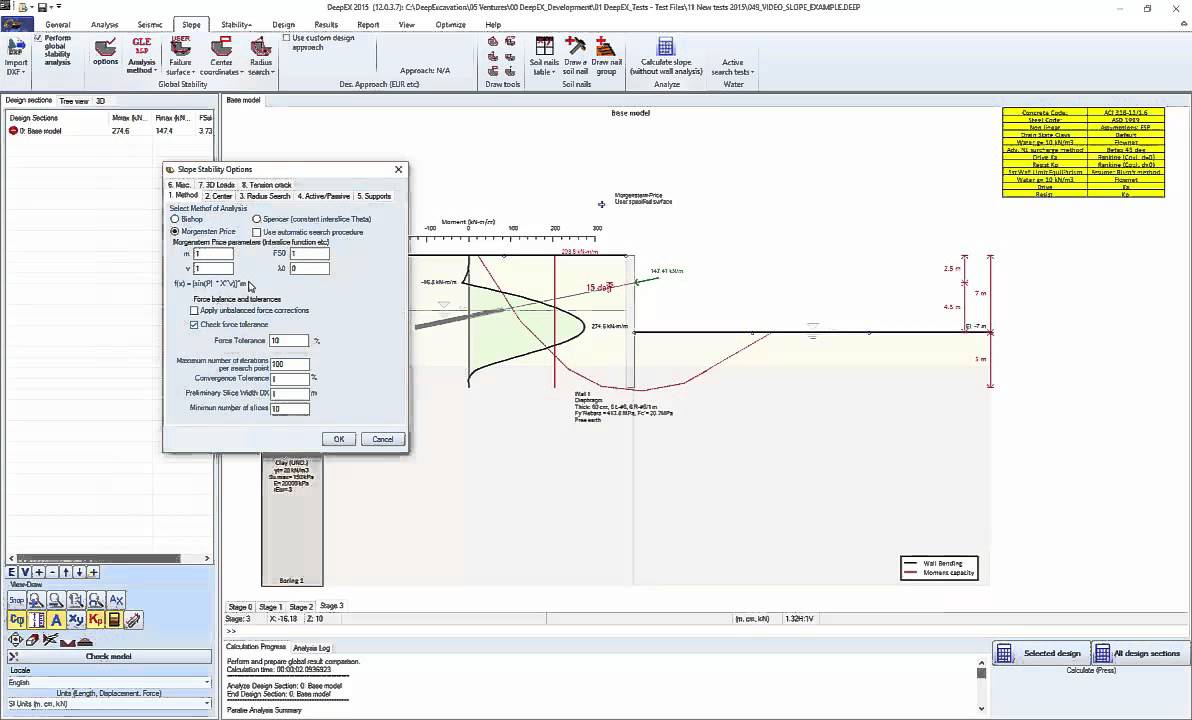The width and height of the screenshot is (1192, 720).
Task: Open the Analysis Log tab
Action: pos(311,648)
